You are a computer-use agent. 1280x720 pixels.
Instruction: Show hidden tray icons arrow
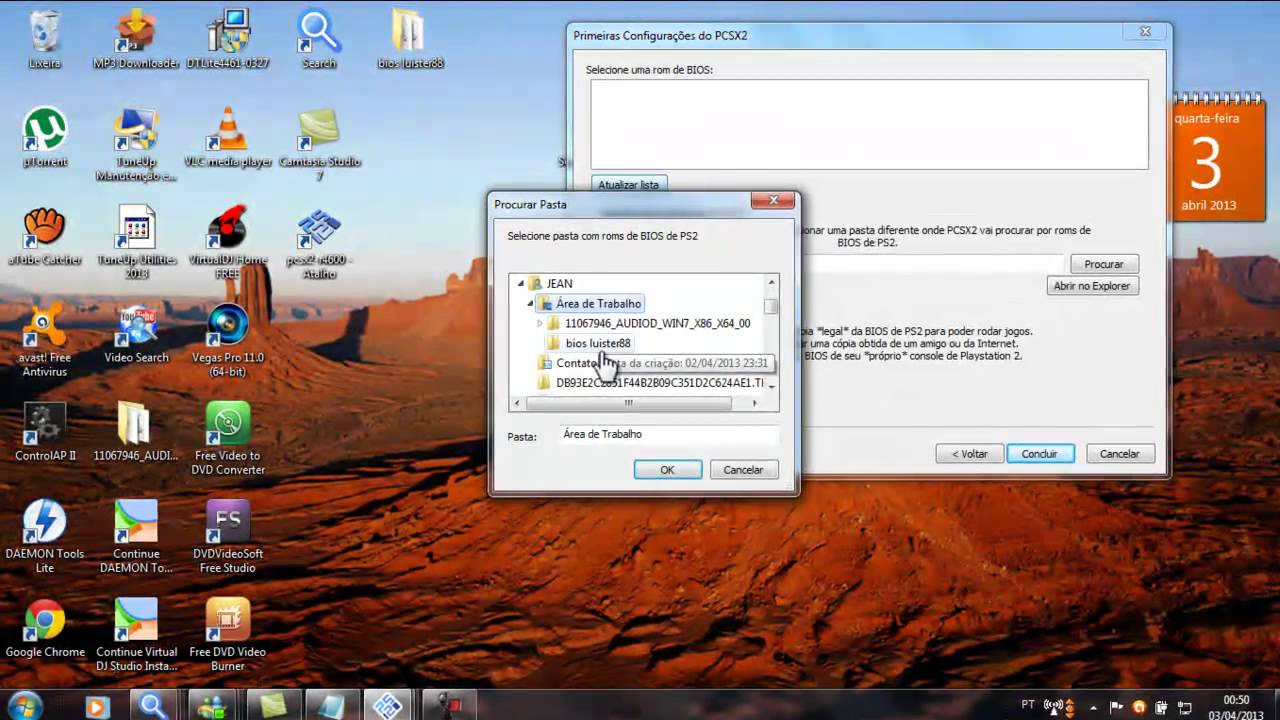(x=1095, y=706)
